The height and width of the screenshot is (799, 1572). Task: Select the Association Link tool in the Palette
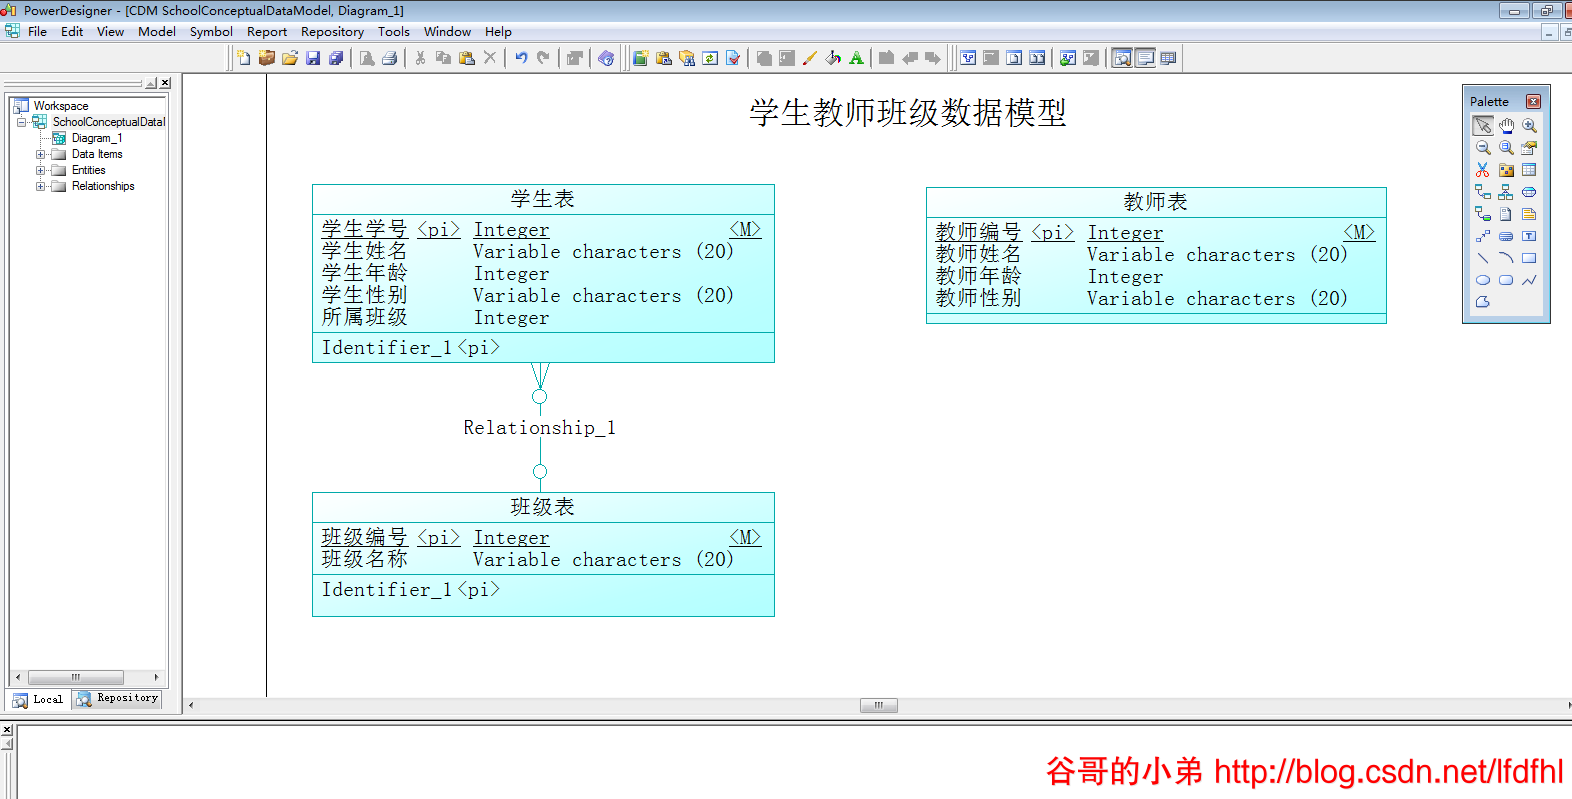1483,214
